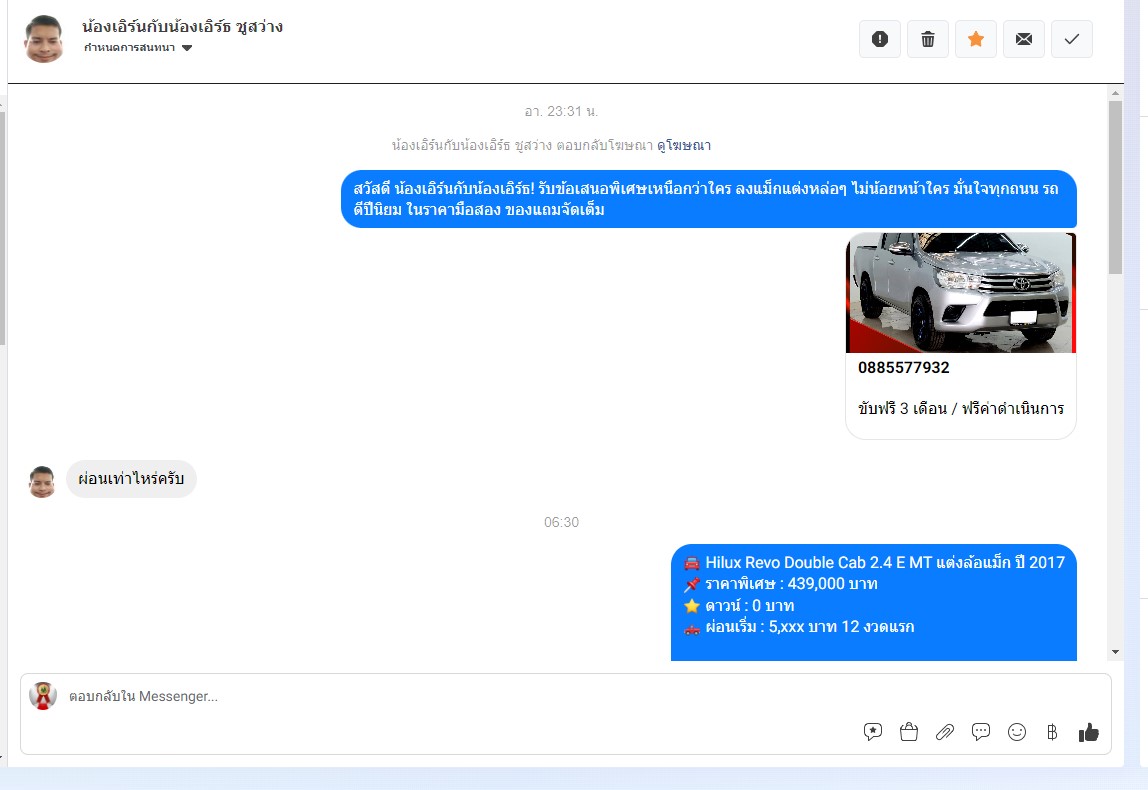Send a thumbs-up like
Viewport: 1148px width, 790px height.
coord(1089,732)
